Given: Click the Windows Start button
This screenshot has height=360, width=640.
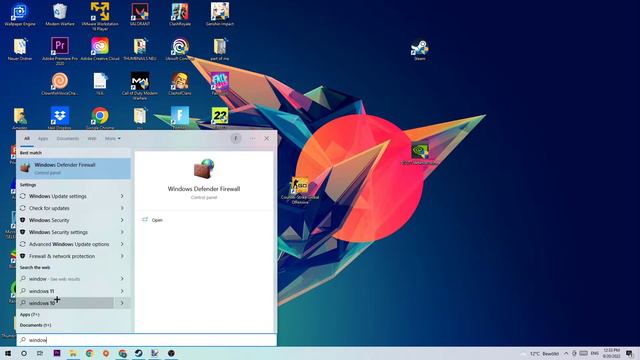Looking at the screenshot, I should (8, 353).
